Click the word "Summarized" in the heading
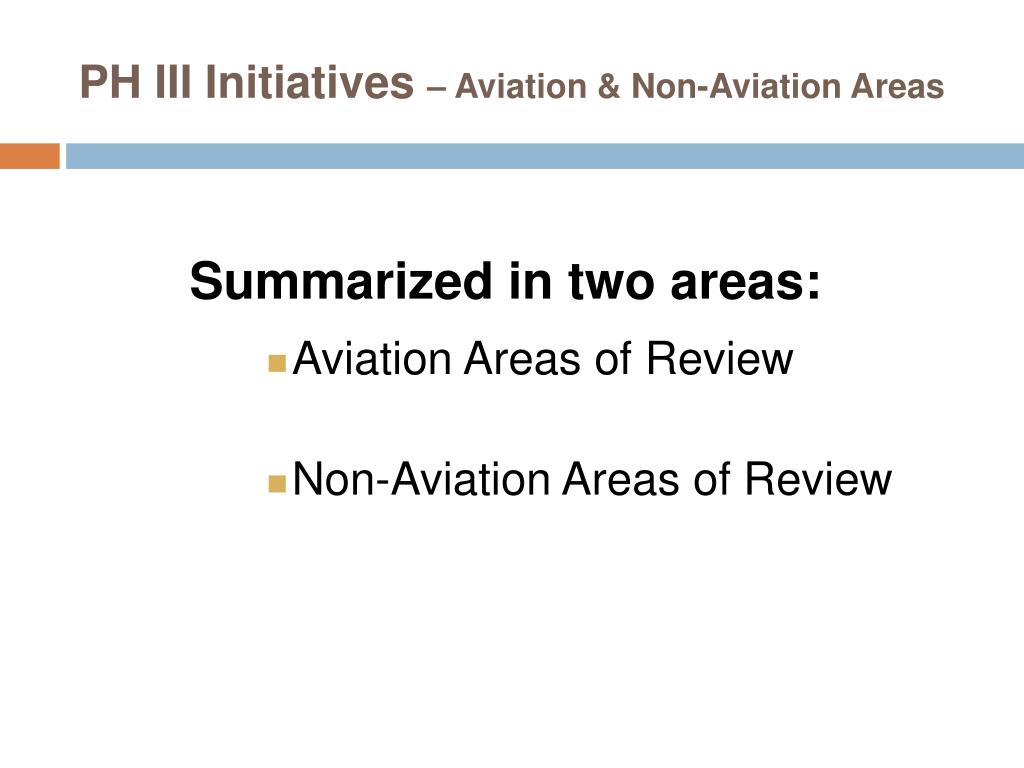 click(x=340, y=281)
